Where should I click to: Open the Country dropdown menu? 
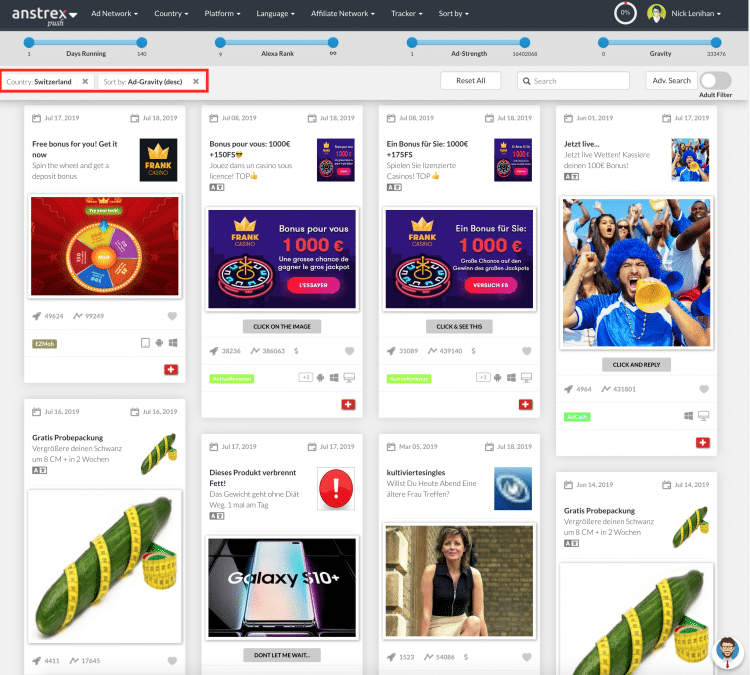[171, 13]
